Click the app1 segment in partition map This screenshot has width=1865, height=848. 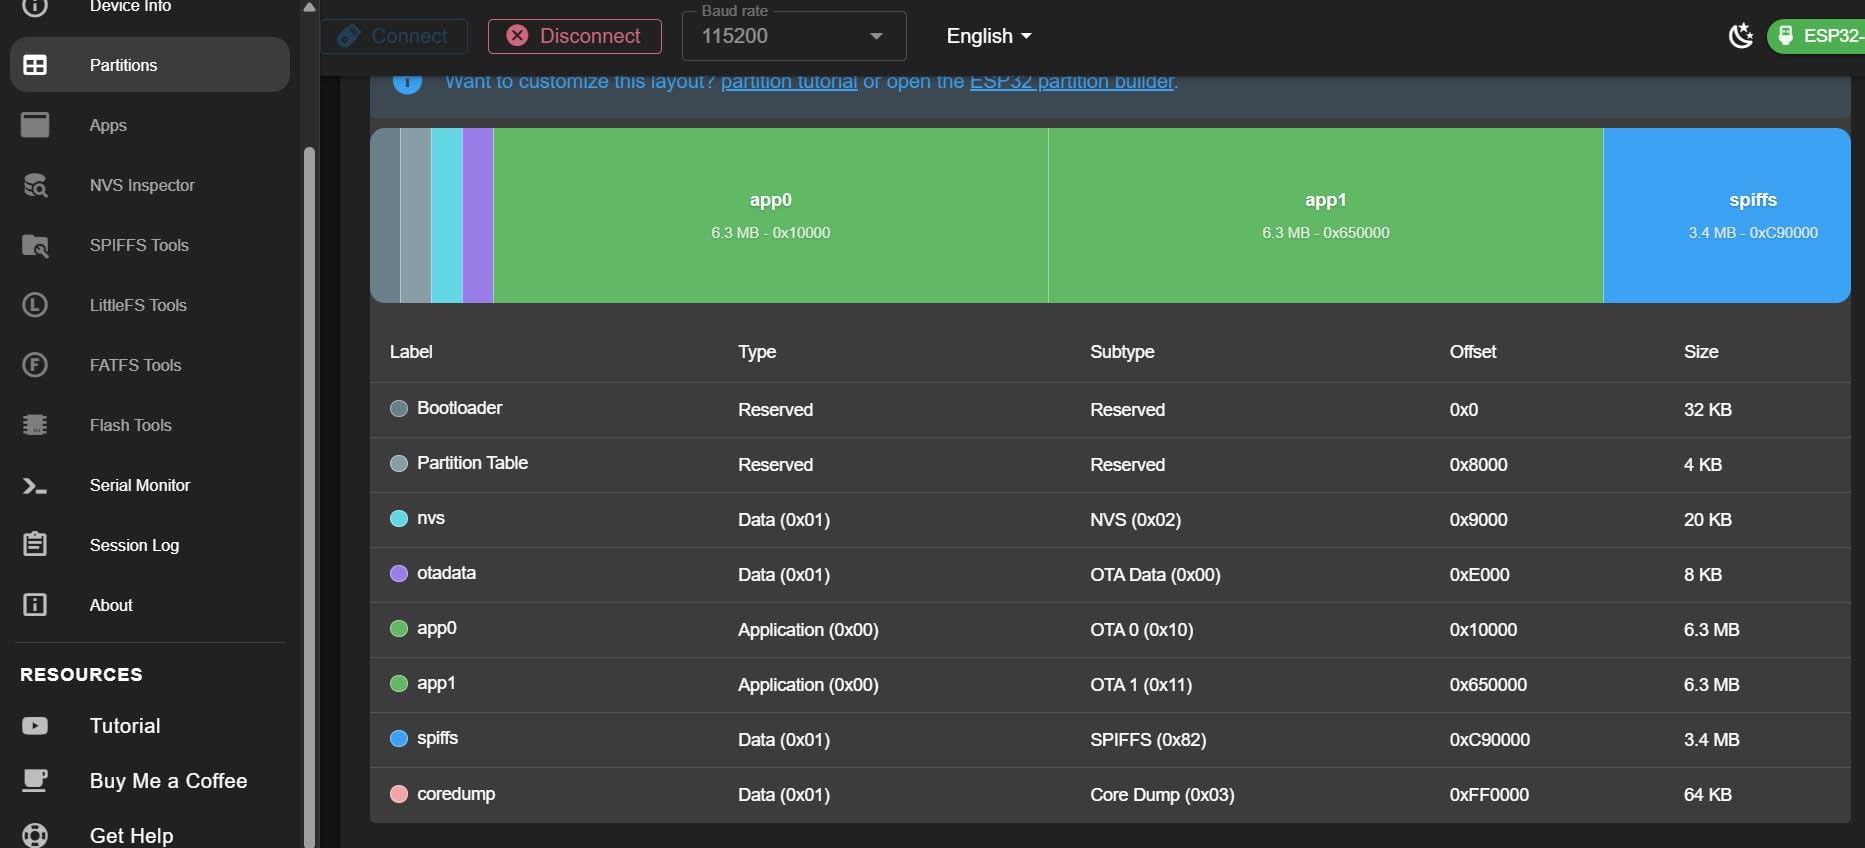click(1326, 215)
